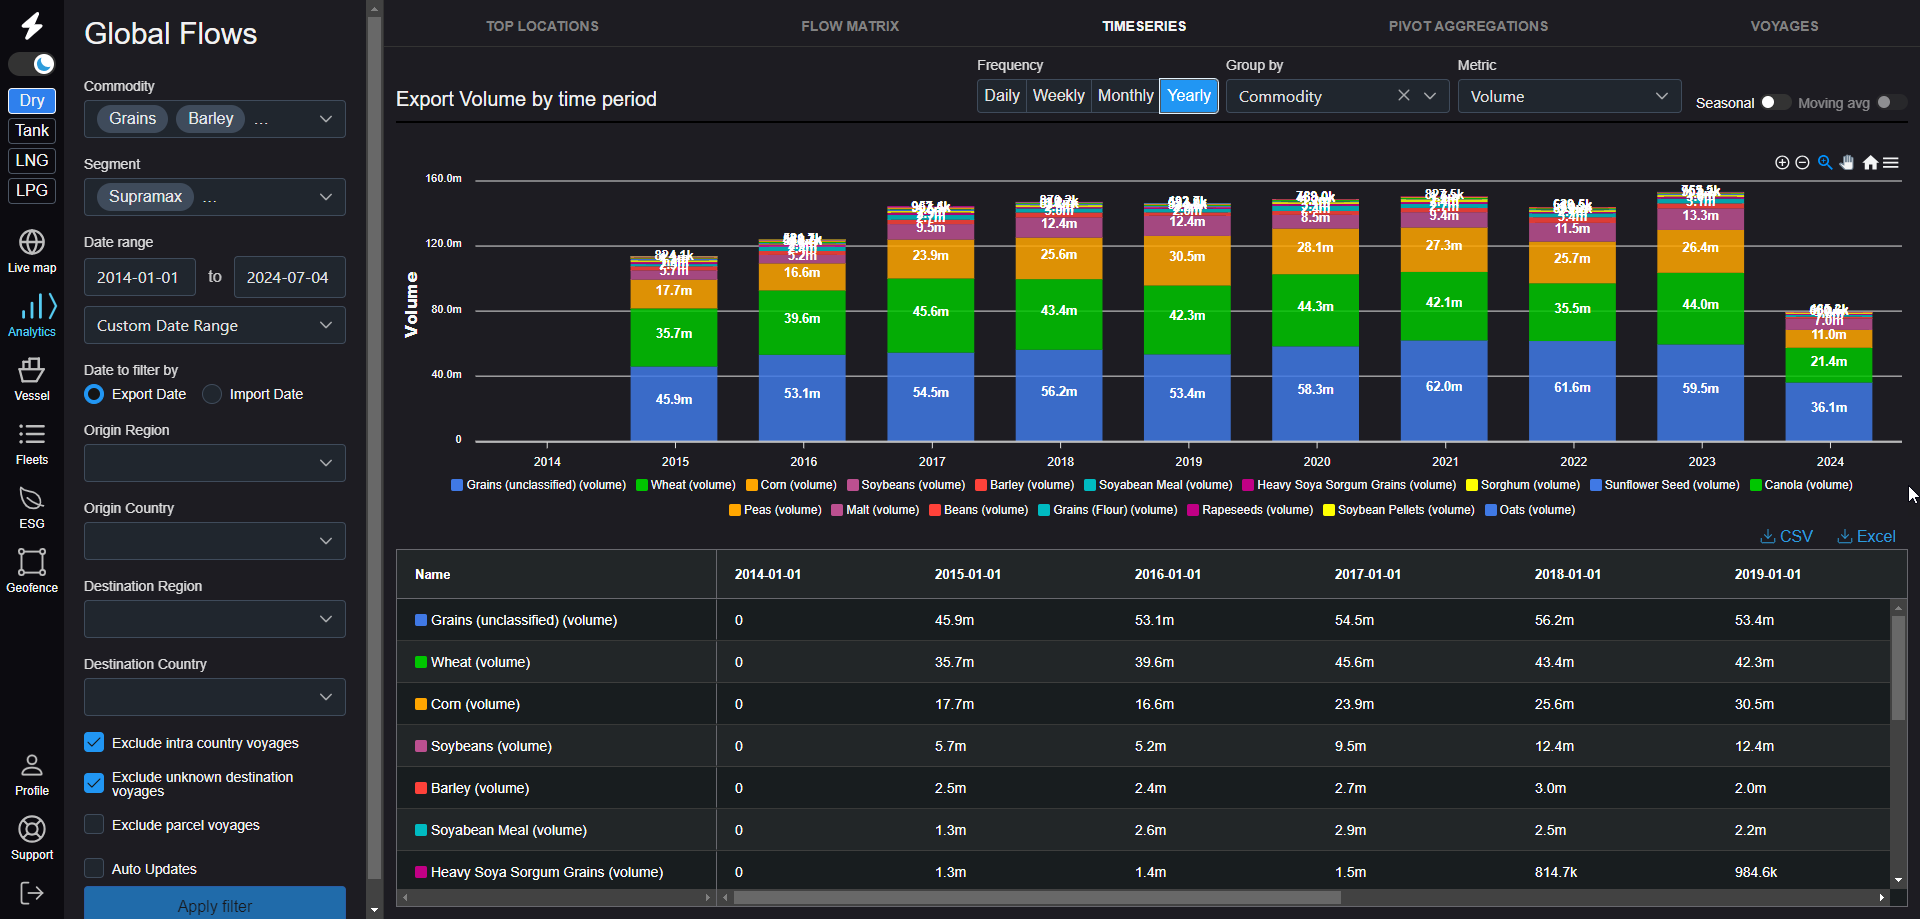Toggle Corn (volume) legend swatch
This screenshot has width=1920, height=919.
click(752, 485)
